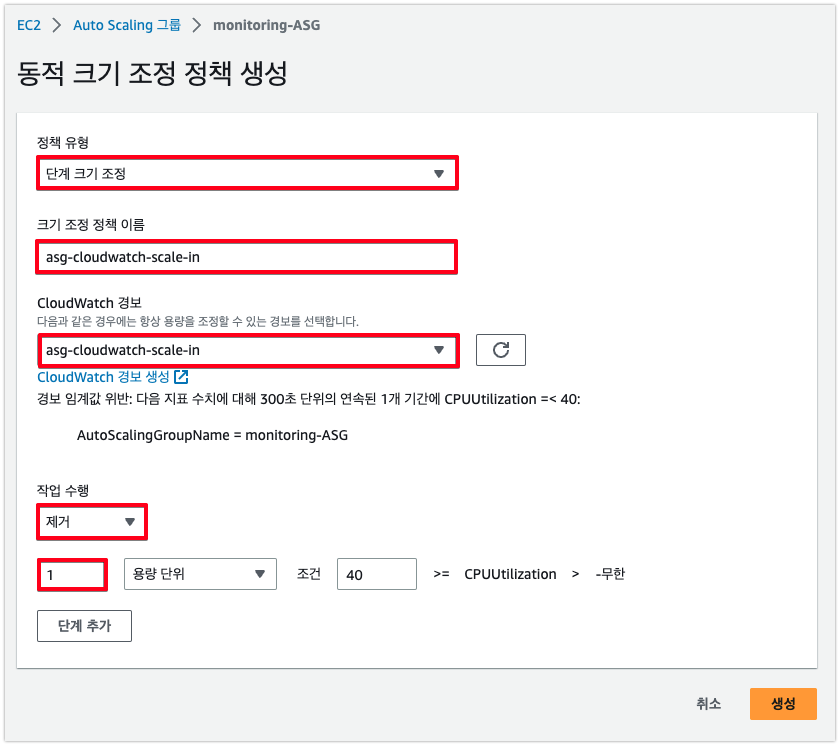Click the AutoScalingGroupName = monitoring-ASG text
This screenshot has width=840, height=746.
[x=212, y=435]
